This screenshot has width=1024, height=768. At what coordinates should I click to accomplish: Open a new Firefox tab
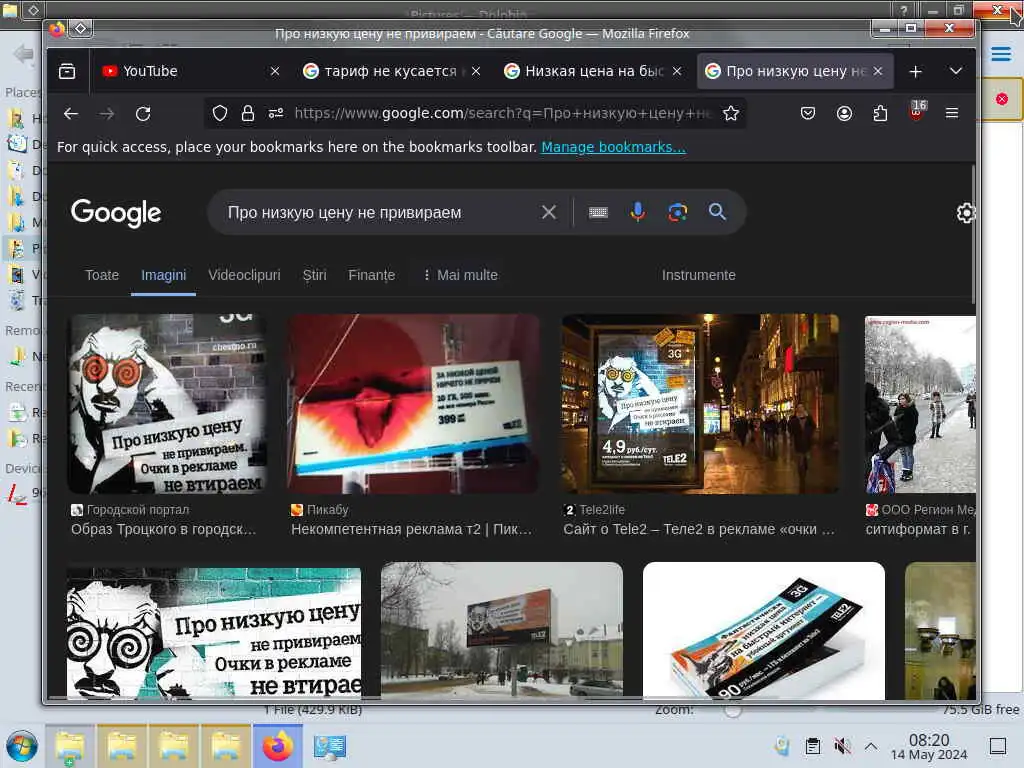(x=916, y=72)
